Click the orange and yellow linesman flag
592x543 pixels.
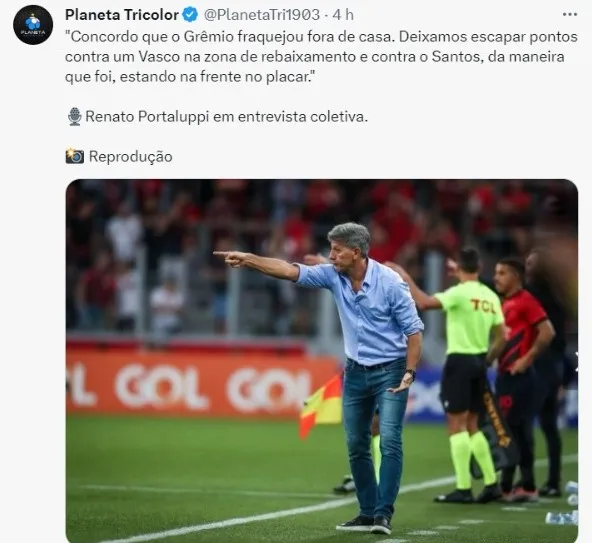[321, 406]
